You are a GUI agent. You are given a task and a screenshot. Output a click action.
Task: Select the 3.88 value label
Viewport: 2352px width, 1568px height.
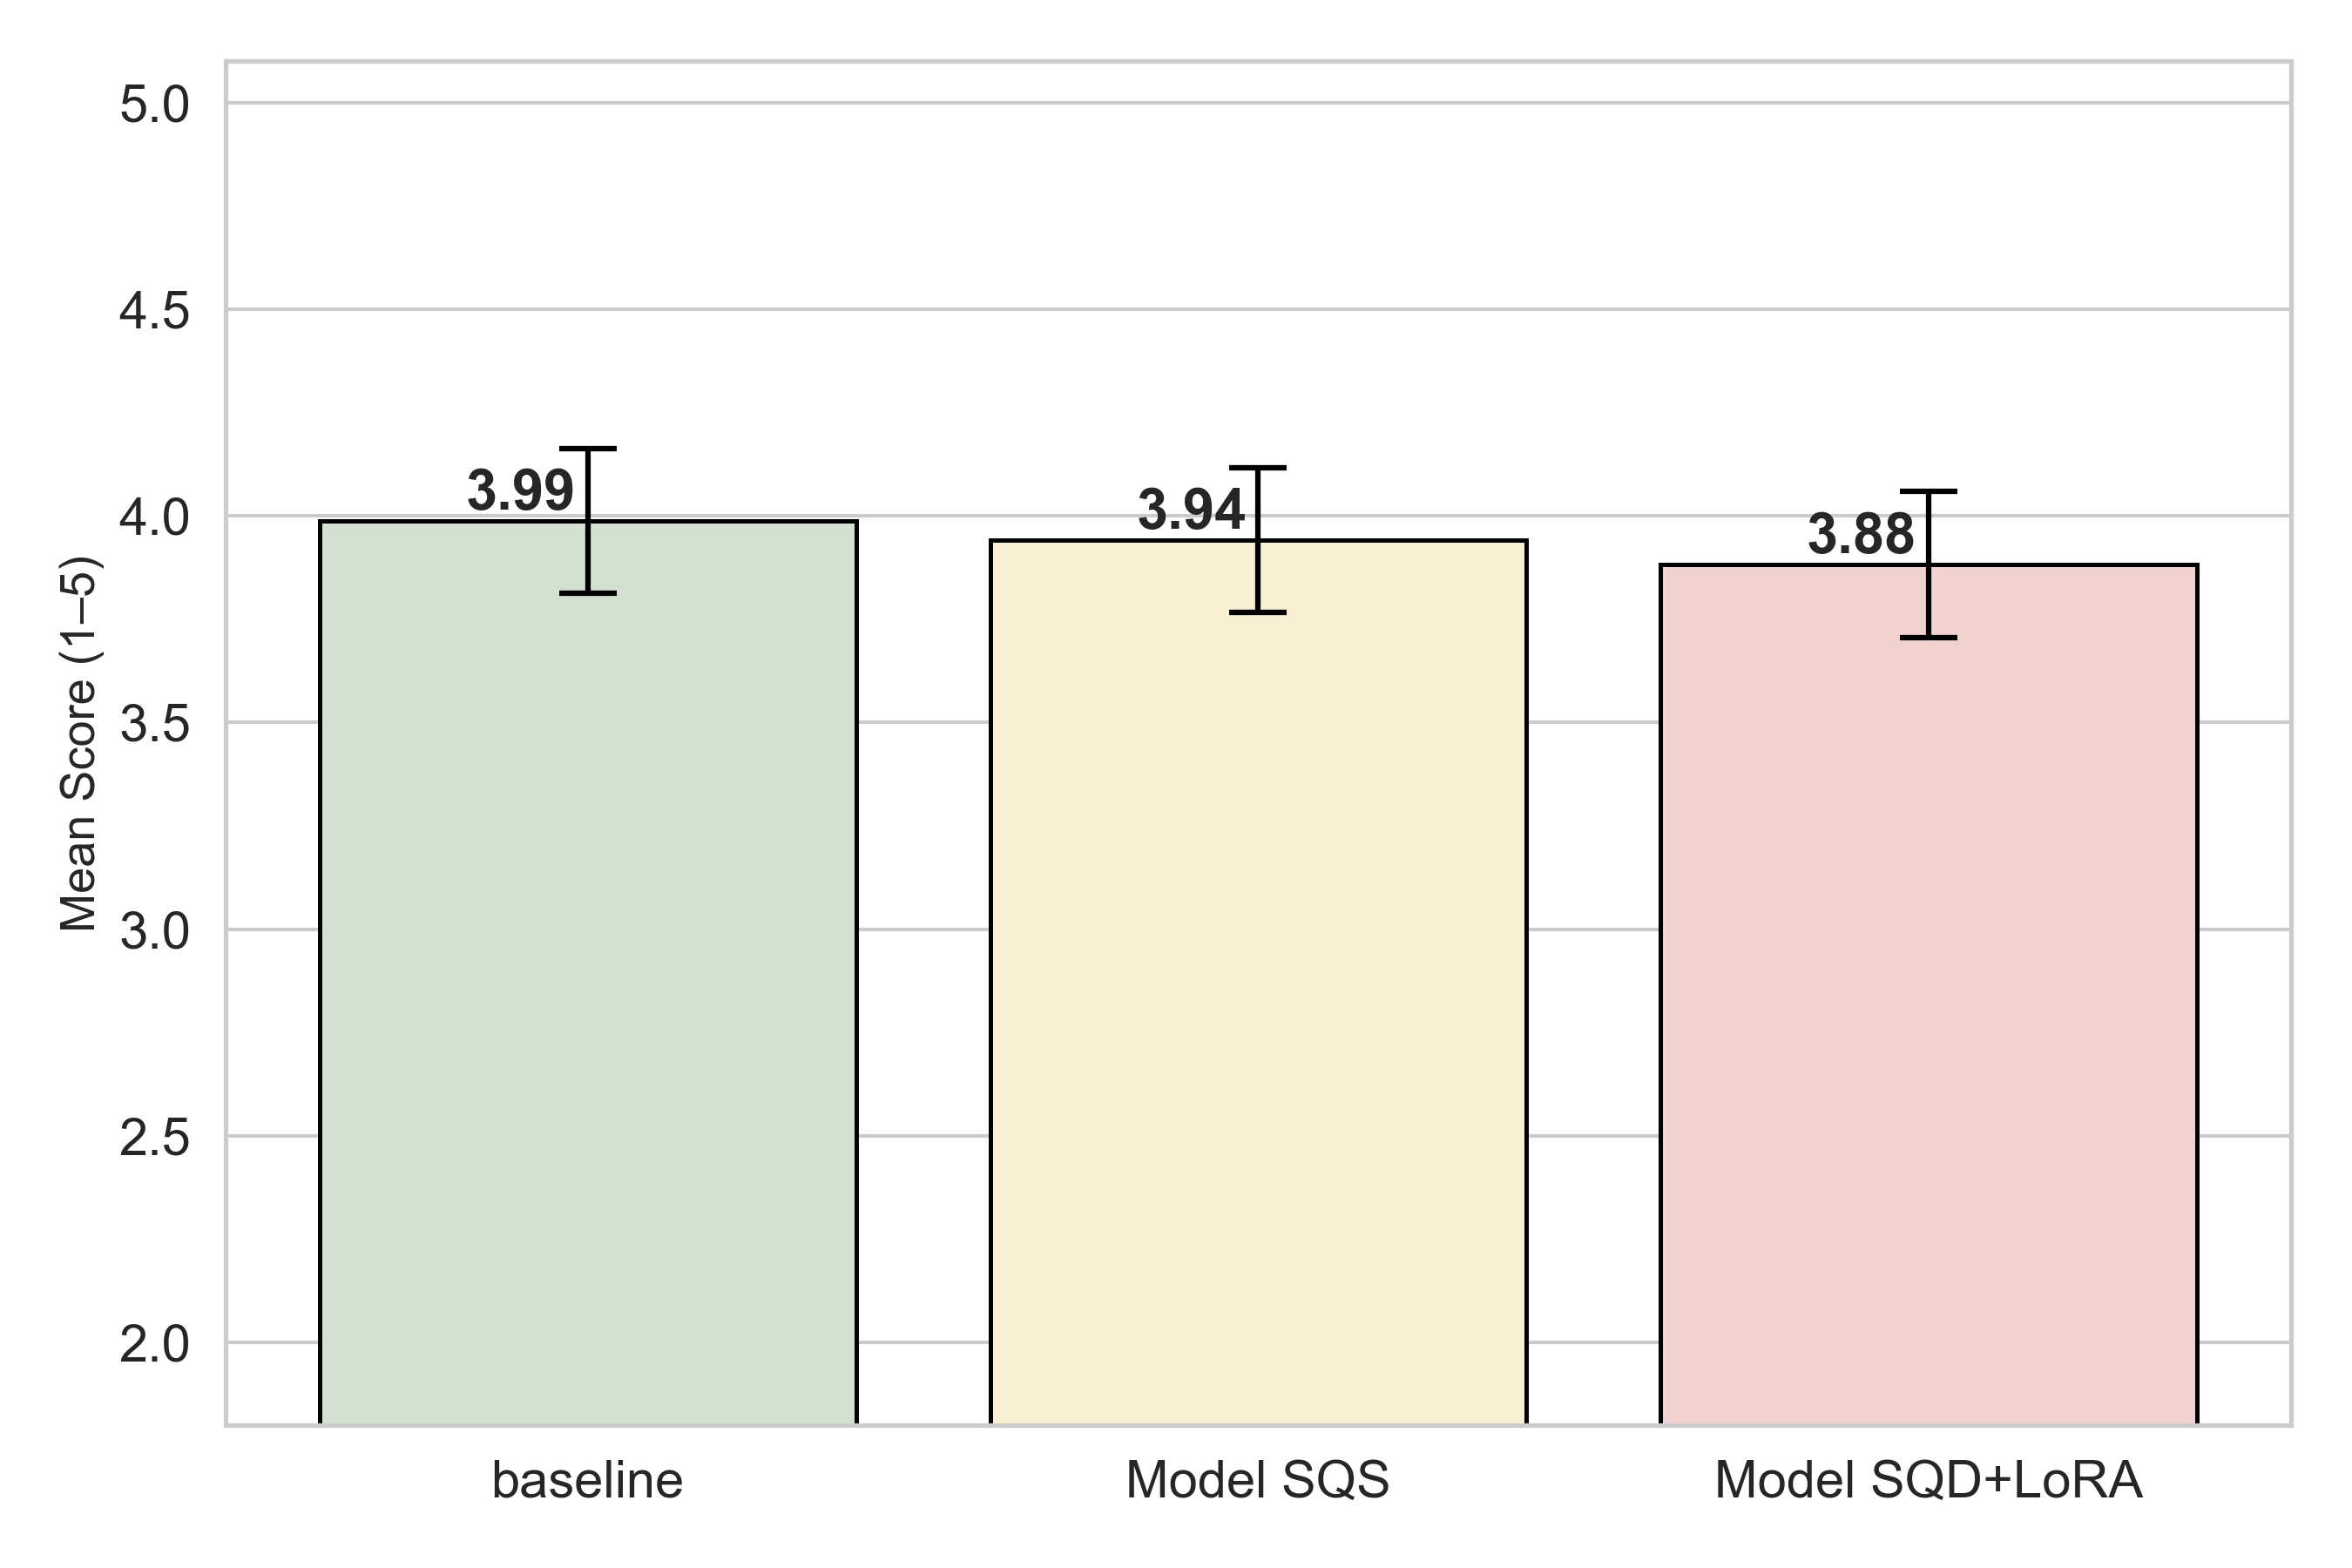coord(1860,534)
